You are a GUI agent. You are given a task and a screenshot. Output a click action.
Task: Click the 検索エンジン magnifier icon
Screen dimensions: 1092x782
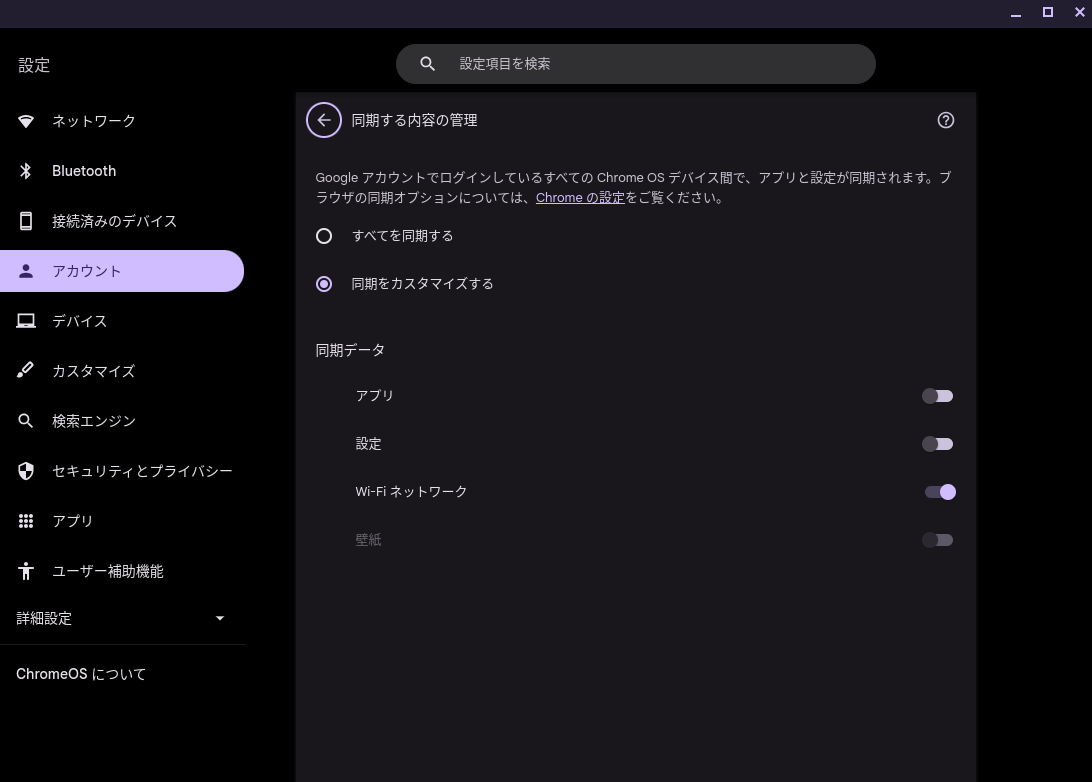point(26,420)
